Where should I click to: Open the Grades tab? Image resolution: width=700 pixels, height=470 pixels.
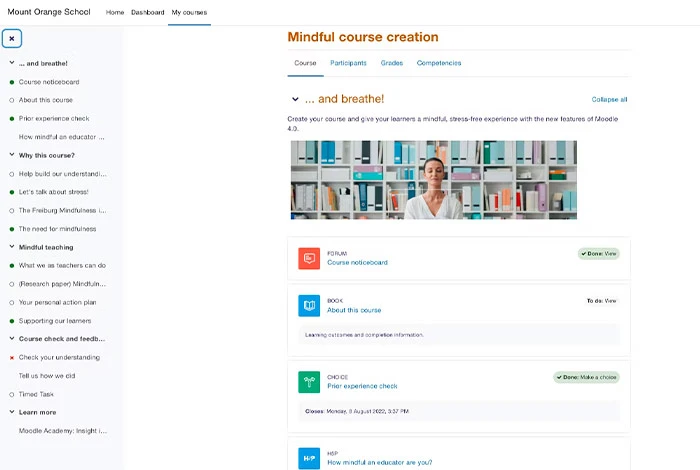(392, 63)
